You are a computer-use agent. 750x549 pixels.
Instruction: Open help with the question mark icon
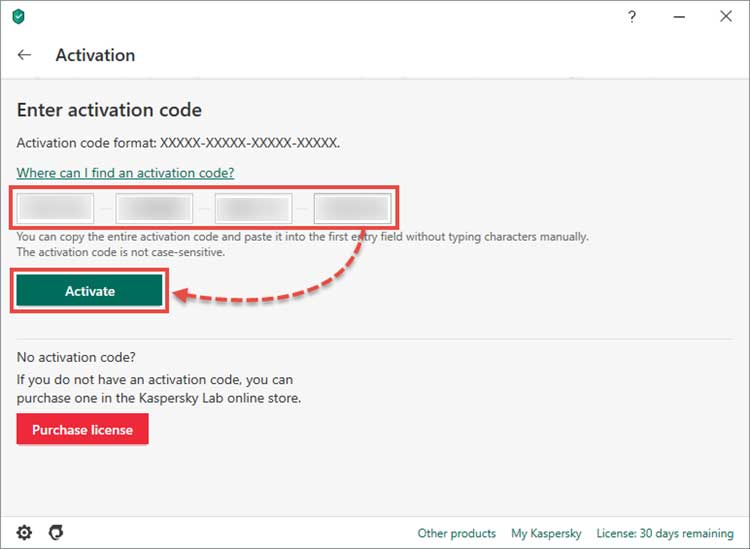[x=631, y=17]
